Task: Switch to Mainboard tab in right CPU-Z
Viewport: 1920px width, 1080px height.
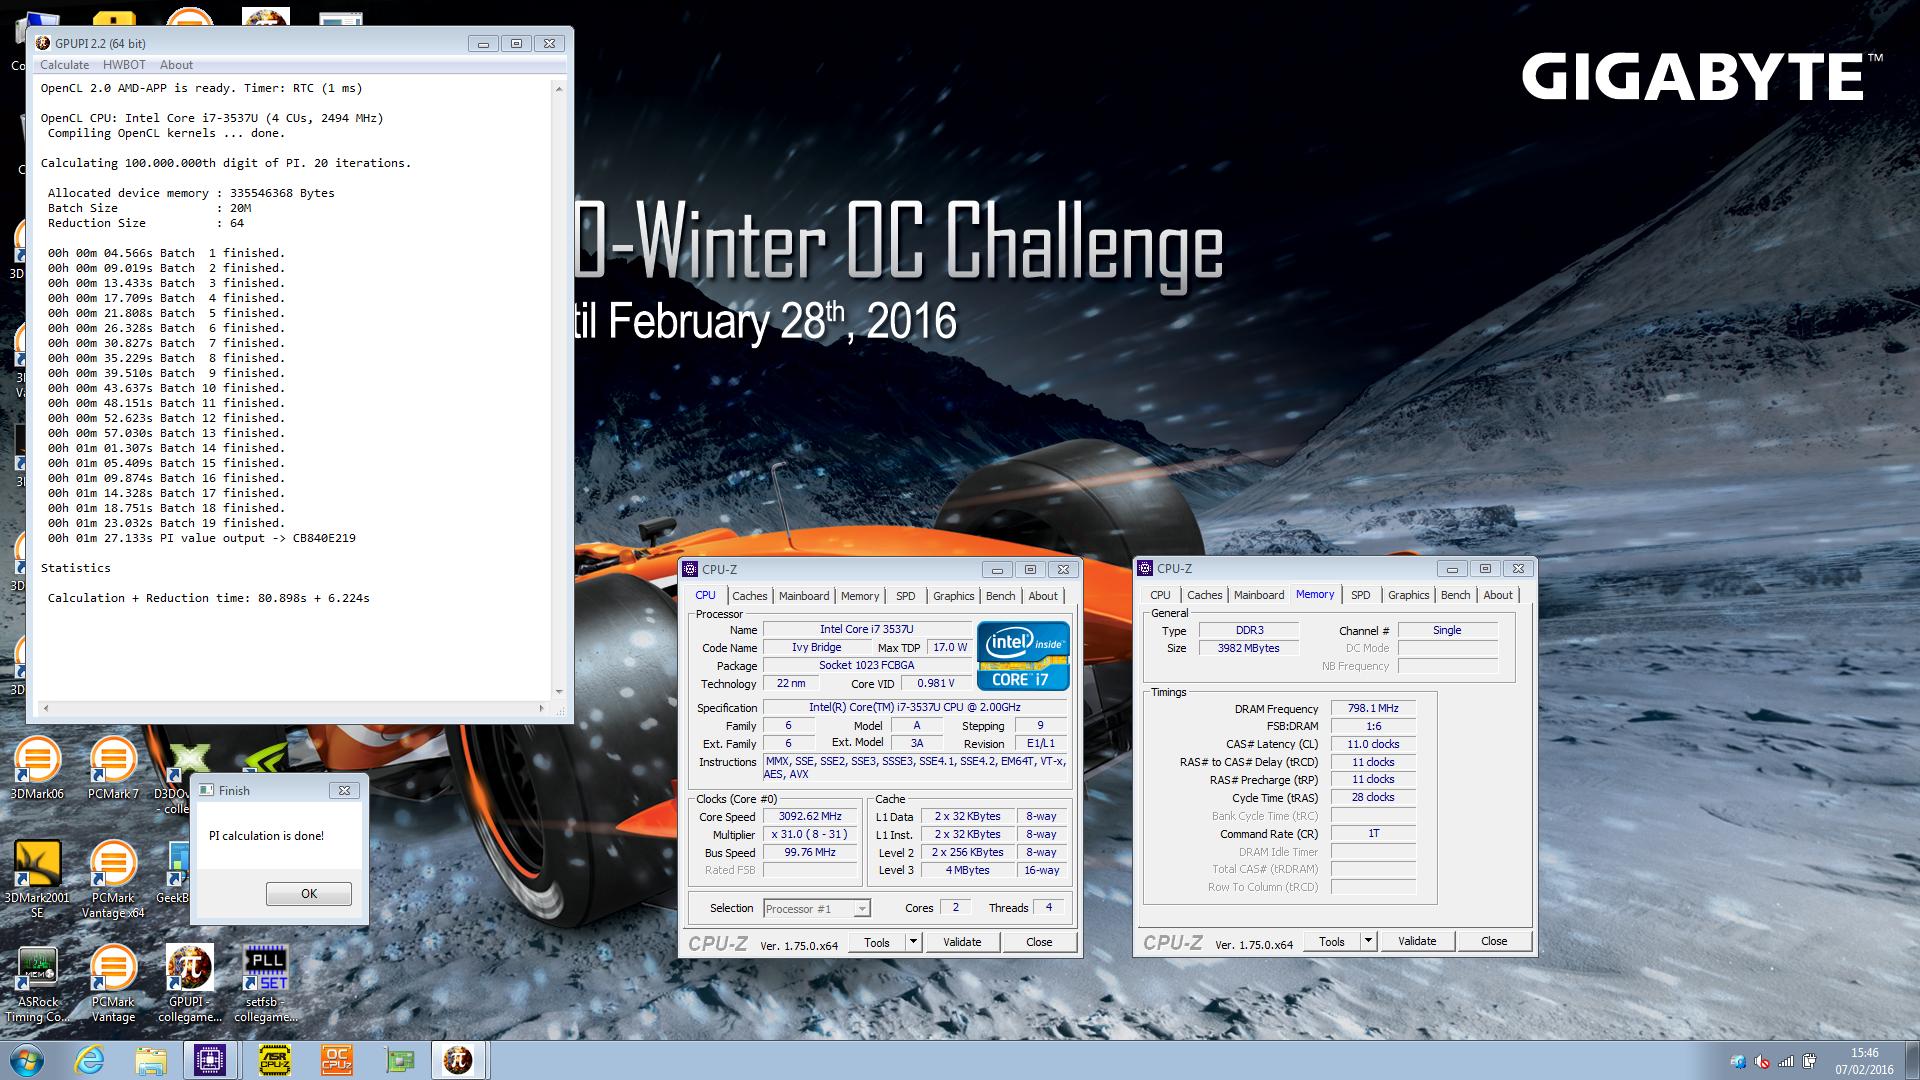Action: [1259, 595]
